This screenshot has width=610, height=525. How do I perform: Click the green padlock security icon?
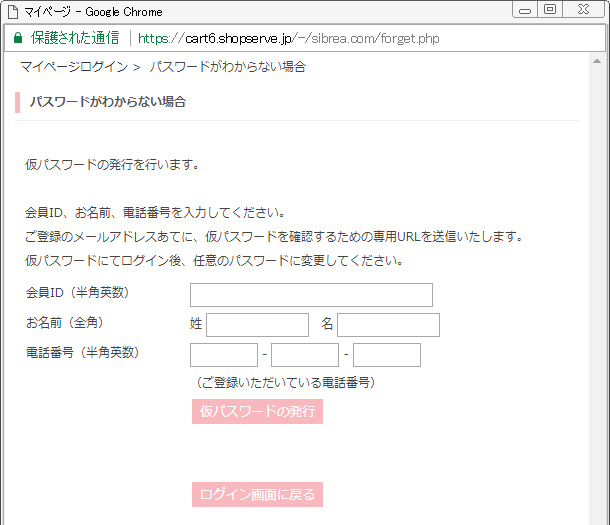(17, 39)
